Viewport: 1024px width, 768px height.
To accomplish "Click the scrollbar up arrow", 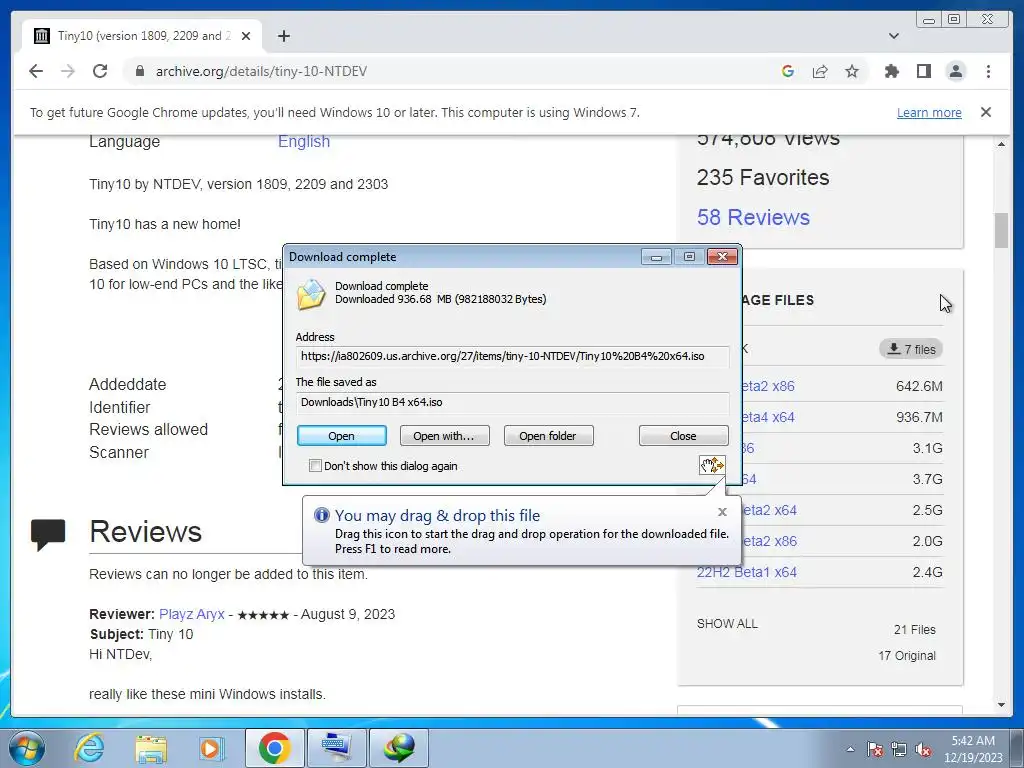I will click(1001, 144).
